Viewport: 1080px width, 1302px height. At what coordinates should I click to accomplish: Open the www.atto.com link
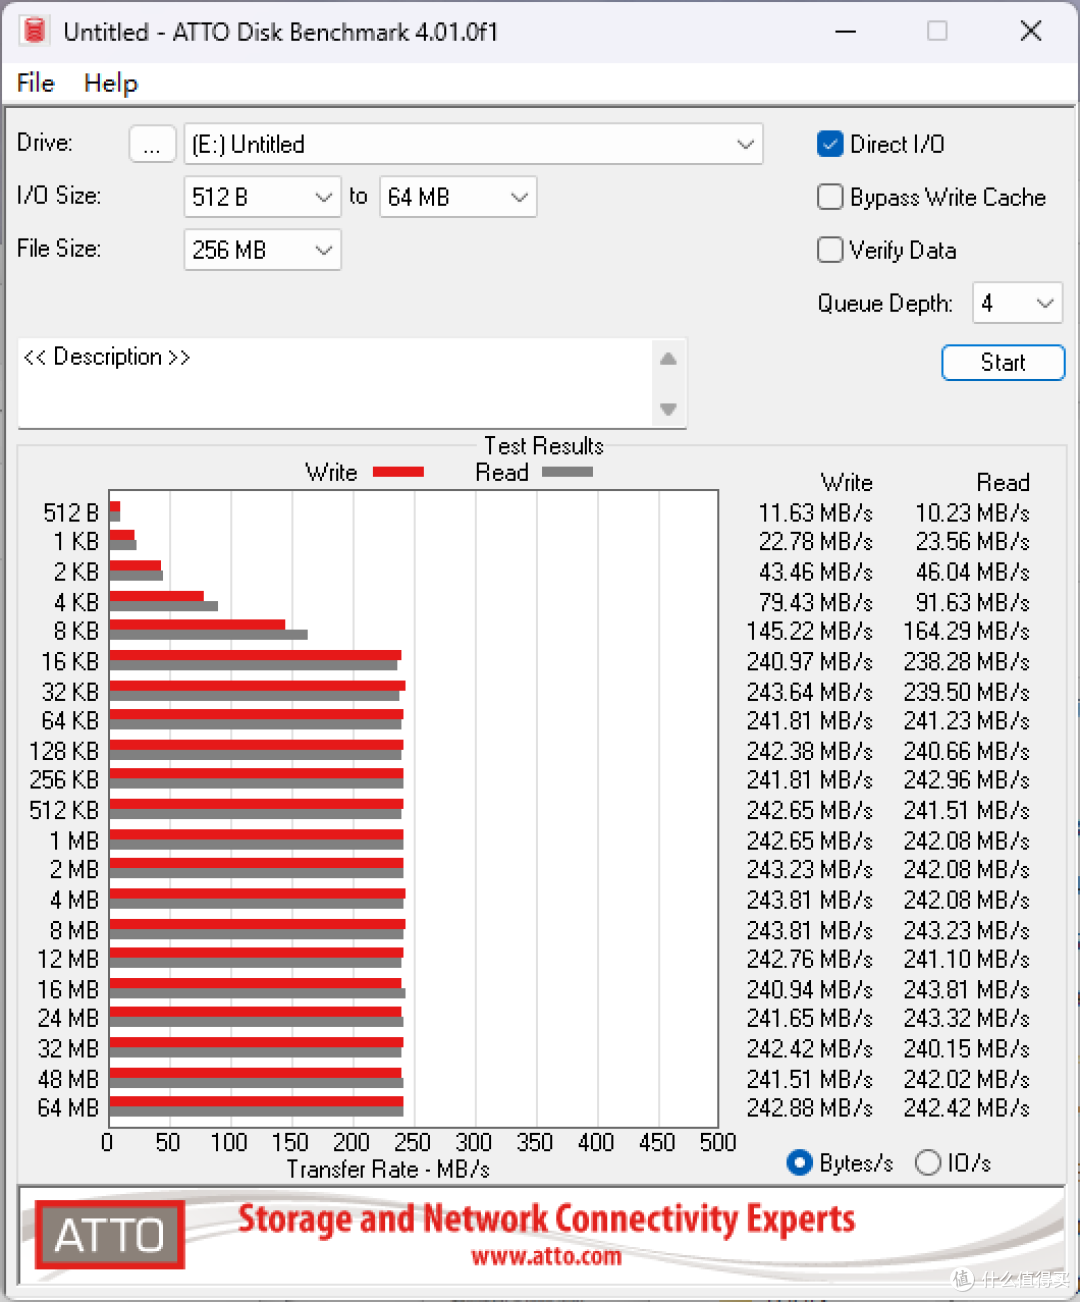pyautogui.click(x=546, y=1256)
